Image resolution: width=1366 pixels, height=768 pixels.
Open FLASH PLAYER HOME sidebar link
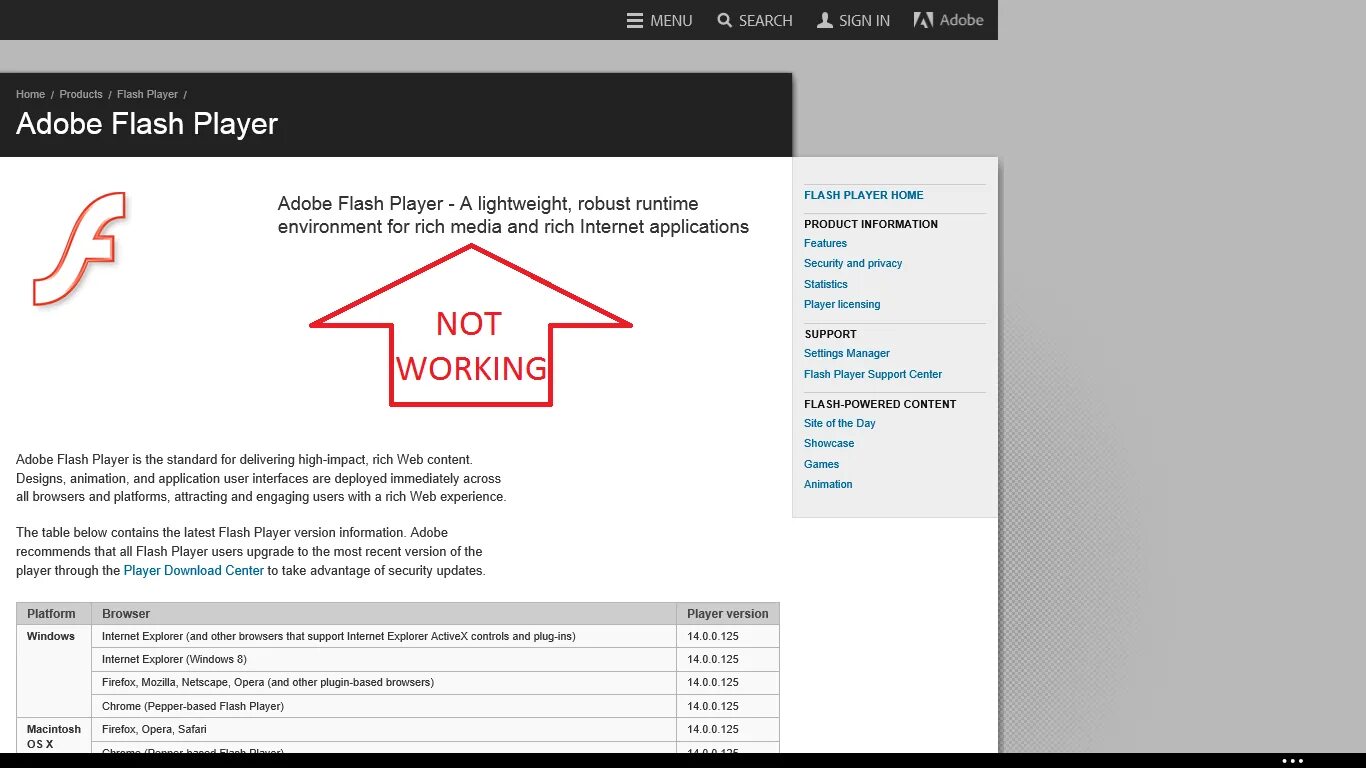pyautogui.click(x=864, y=195)
